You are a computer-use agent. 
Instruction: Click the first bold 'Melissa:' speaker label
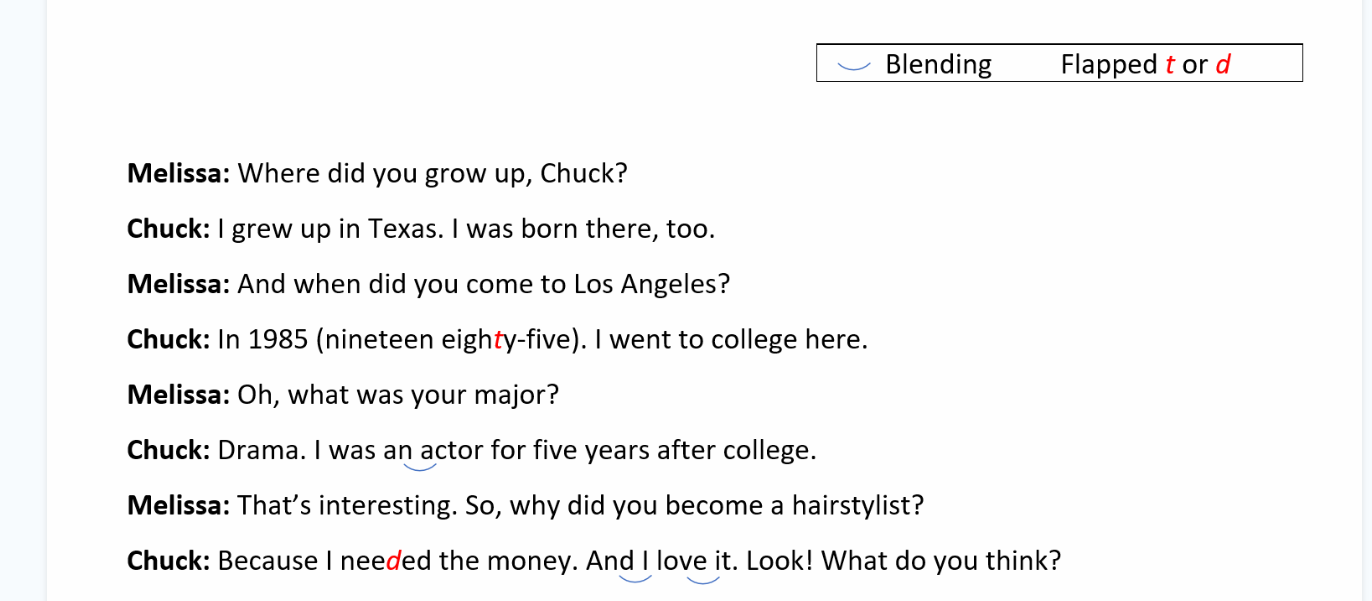pyautogui.click(x=179, y=174)
